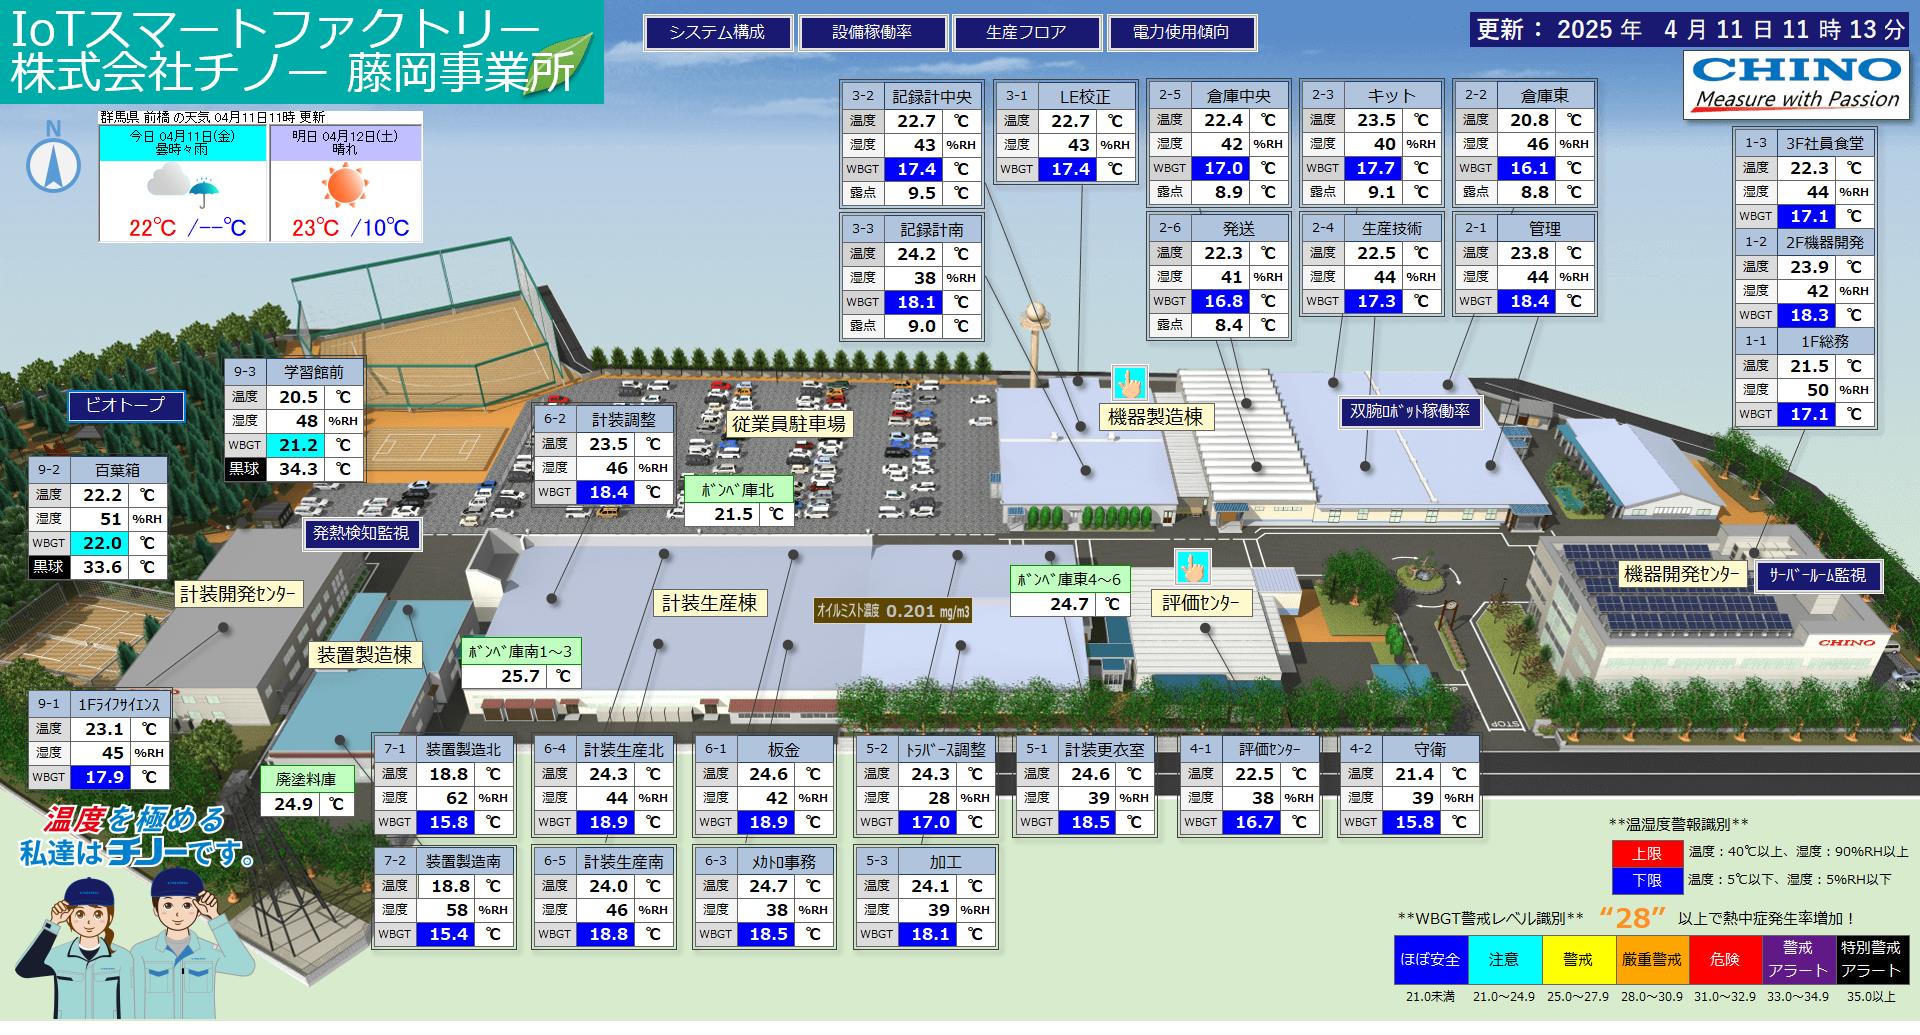
Task: Click the 計装生産棟 building label
Action: tap(710, 603)
